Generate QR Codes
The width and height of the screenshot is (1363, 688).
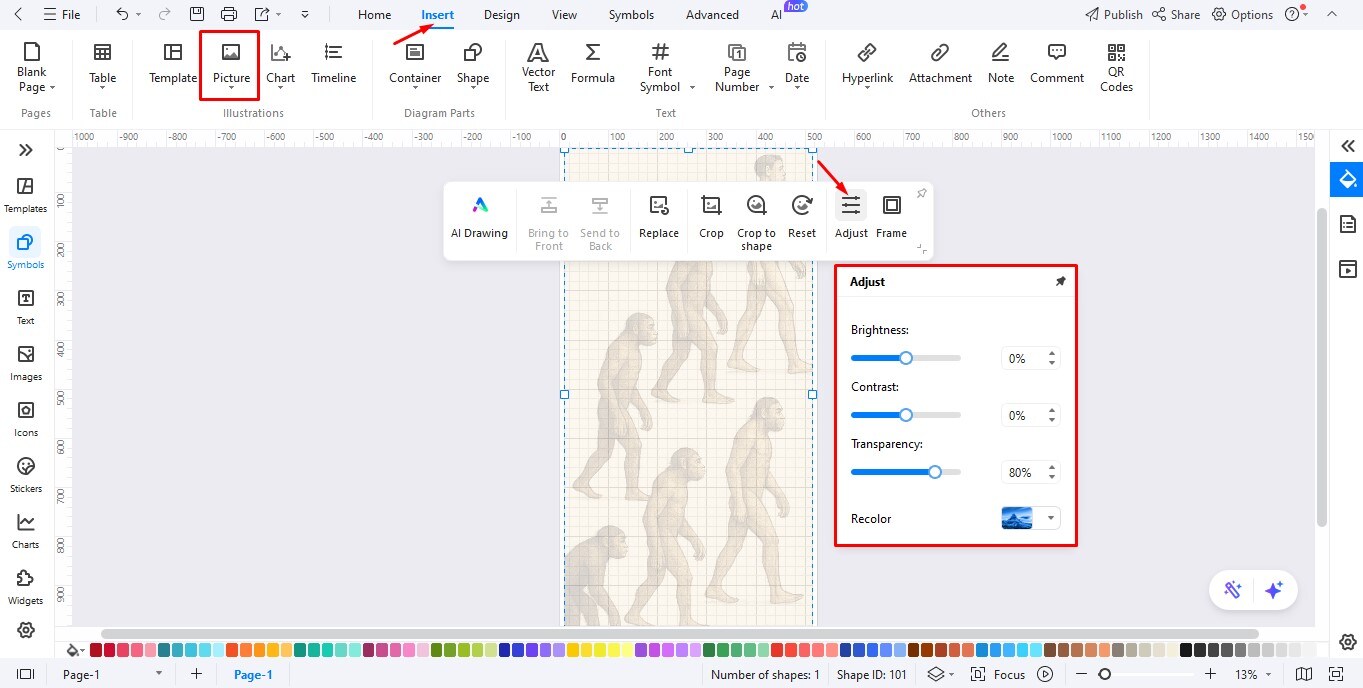tap(1116, 67)
